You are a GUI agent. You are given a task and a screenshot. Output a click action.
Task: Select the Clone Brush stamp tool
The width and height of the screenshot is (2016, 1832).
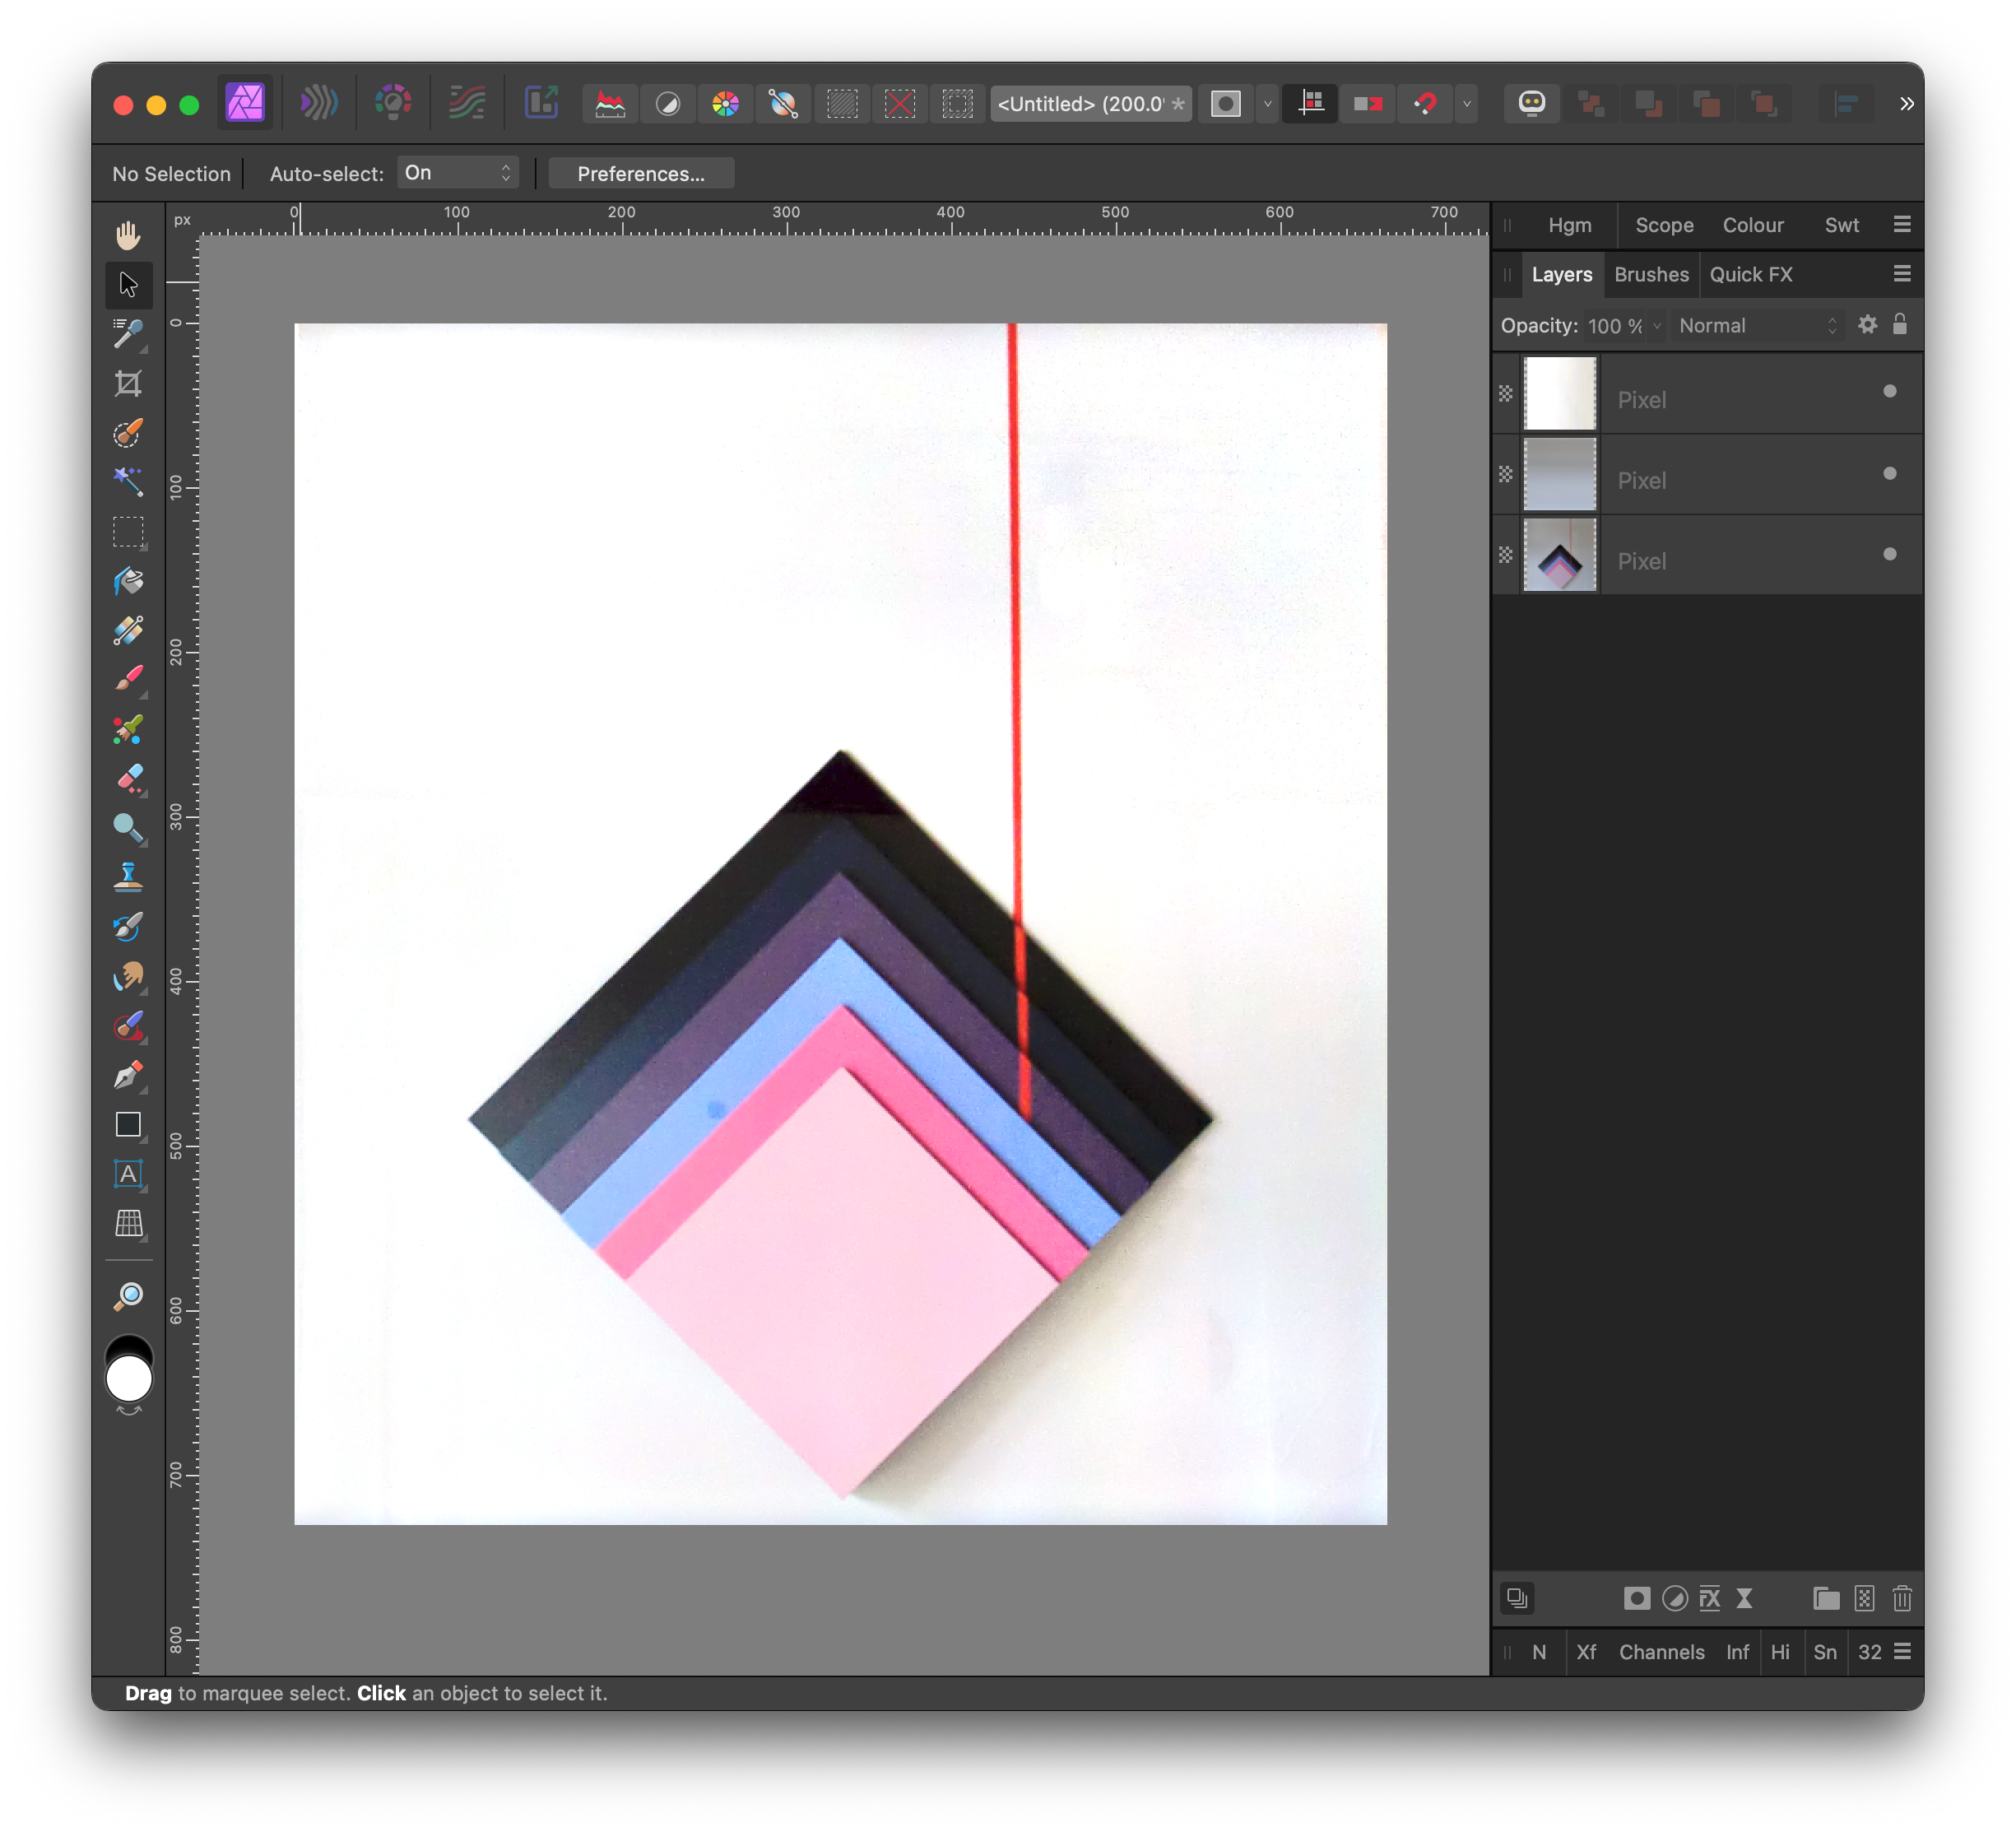(128, 877)
